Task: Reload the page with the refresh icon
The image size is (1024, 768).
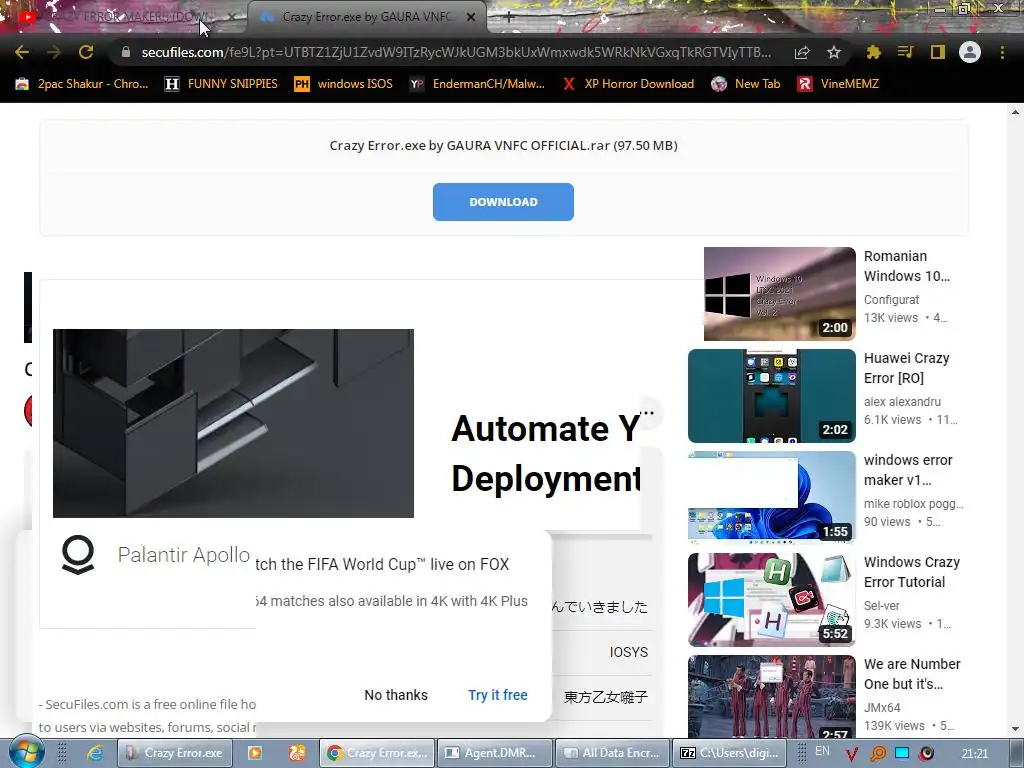Action: tap(86, 52)
